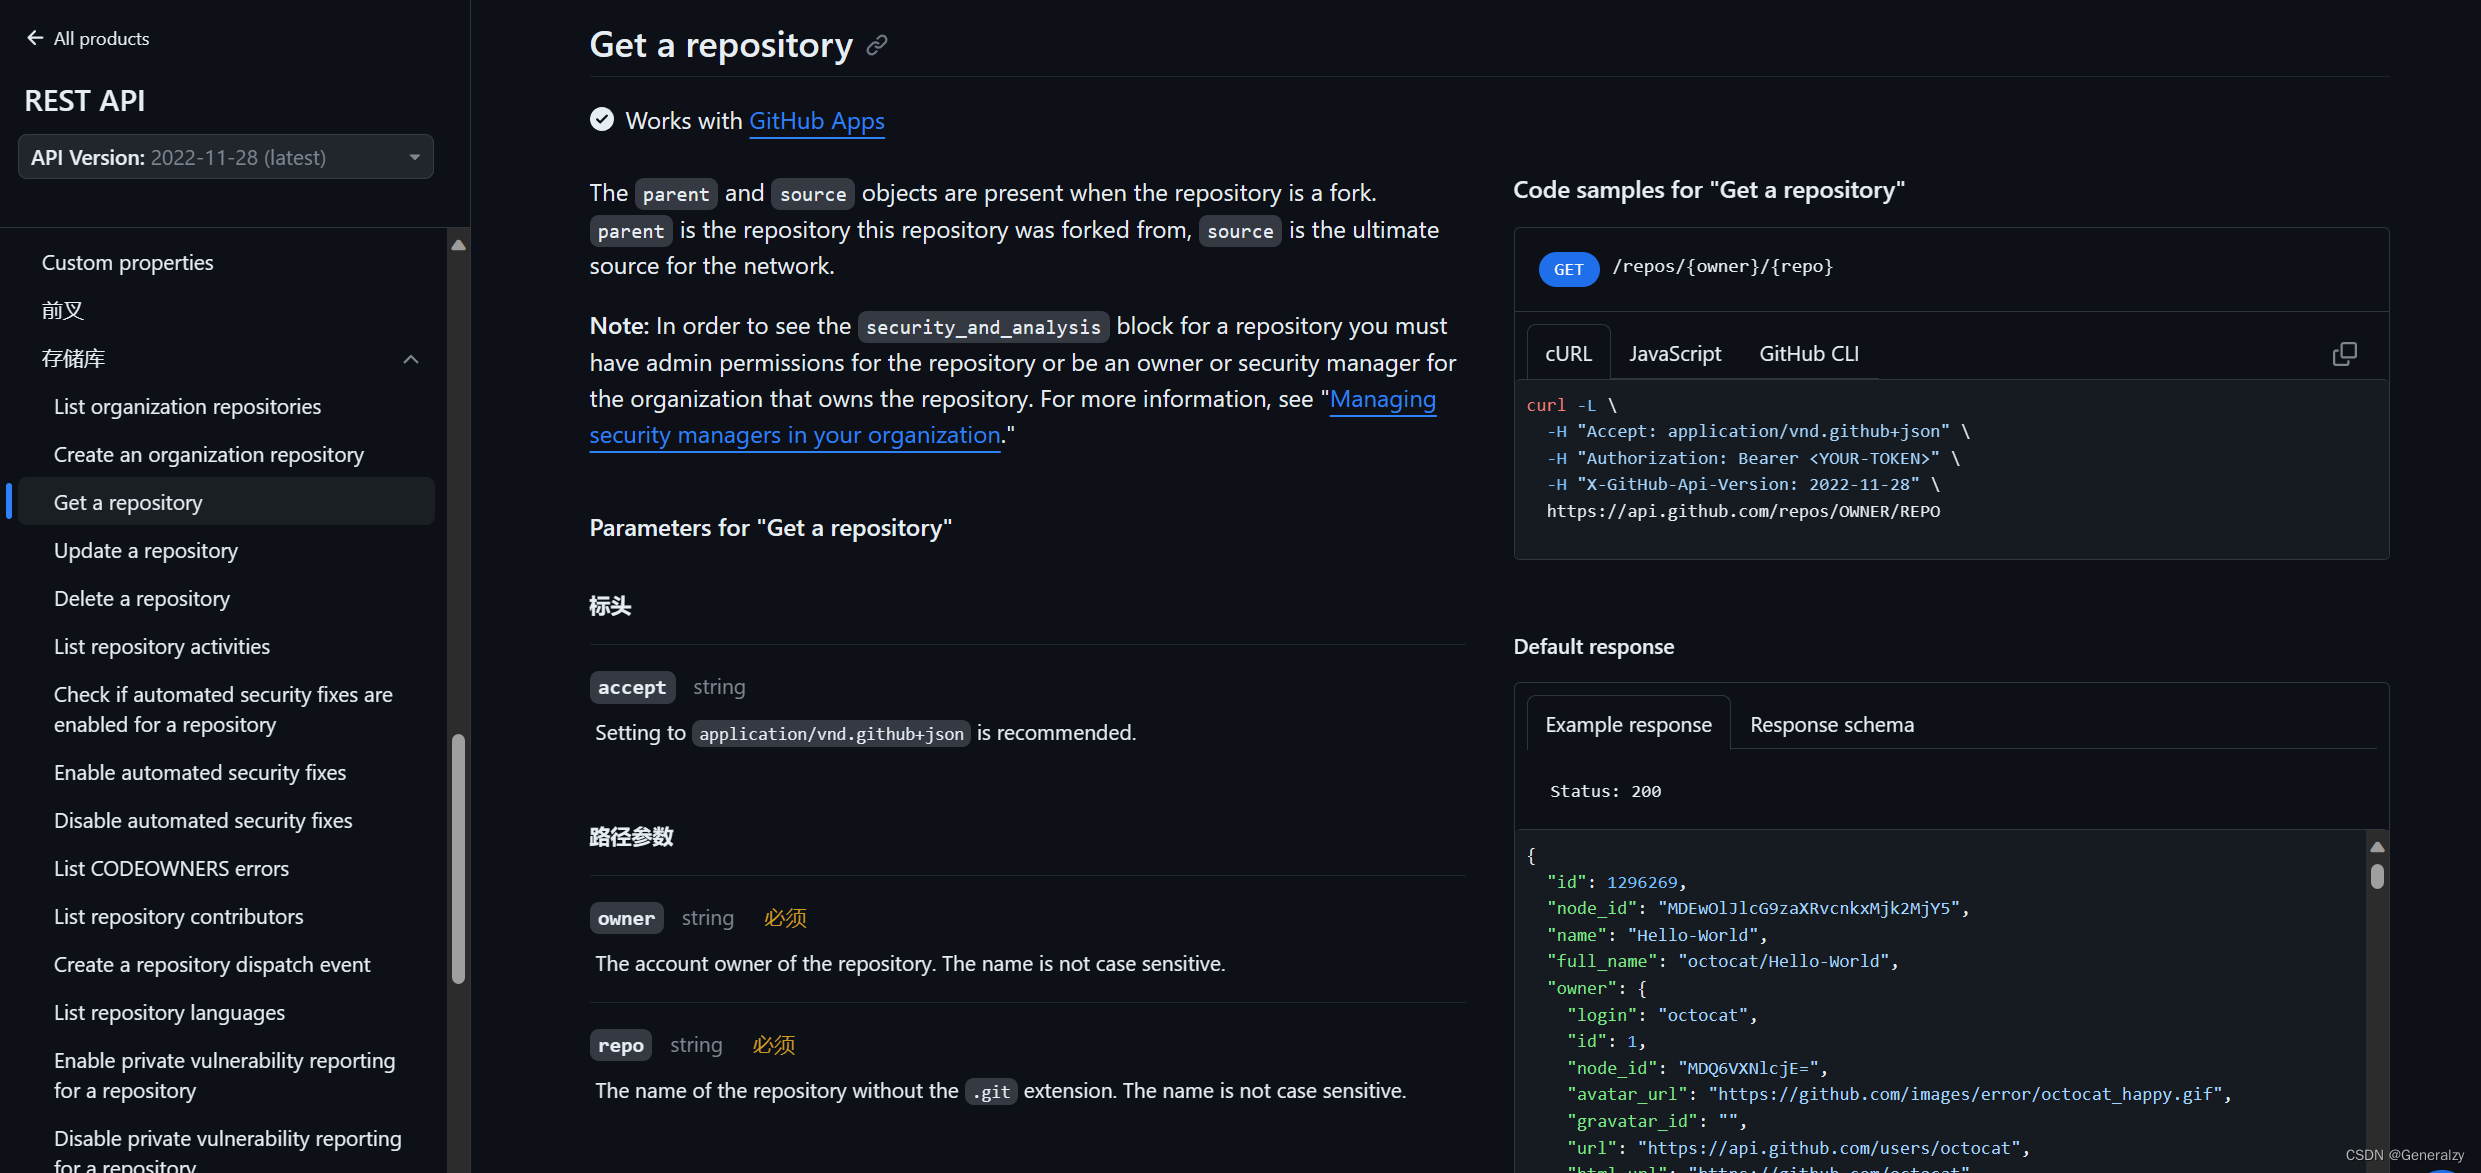
Task: Open the Custom properties sidebar item
Action: [x=127, y=263]
